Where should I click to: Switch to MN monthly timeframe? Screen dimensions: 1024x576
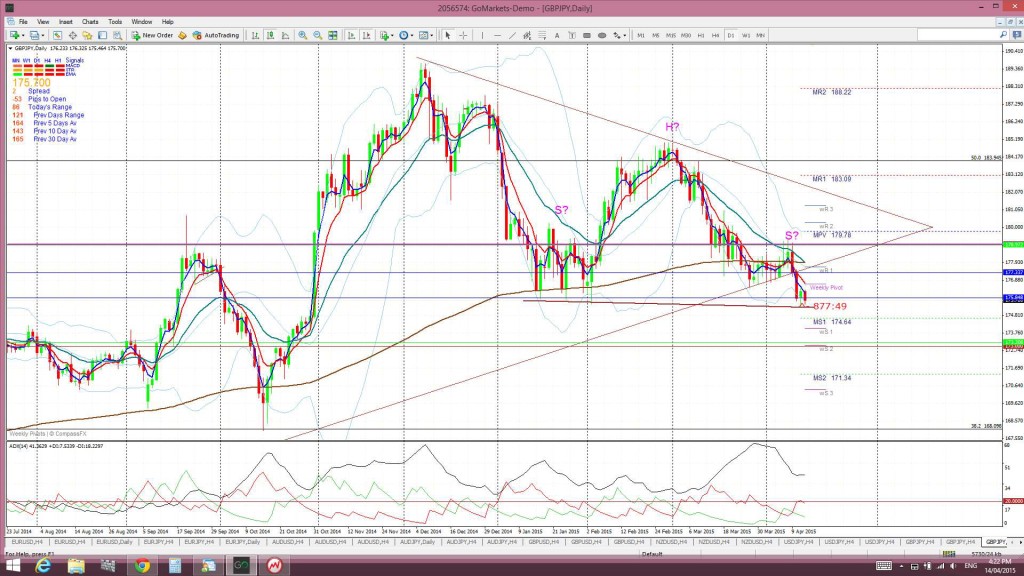pos(761,35)
